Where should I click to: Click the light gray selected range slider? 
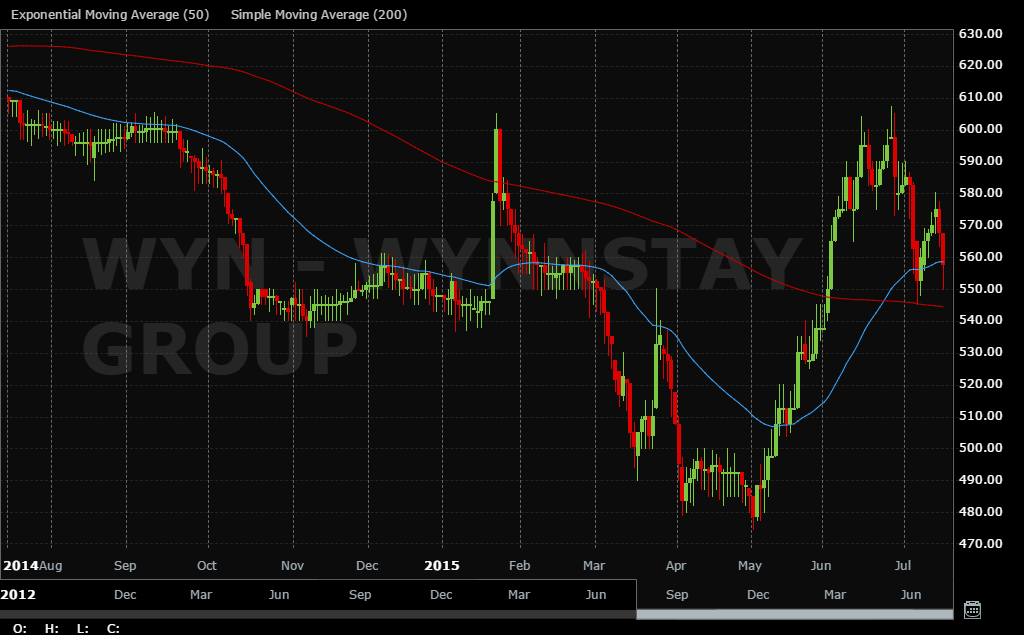pos(794,613)
